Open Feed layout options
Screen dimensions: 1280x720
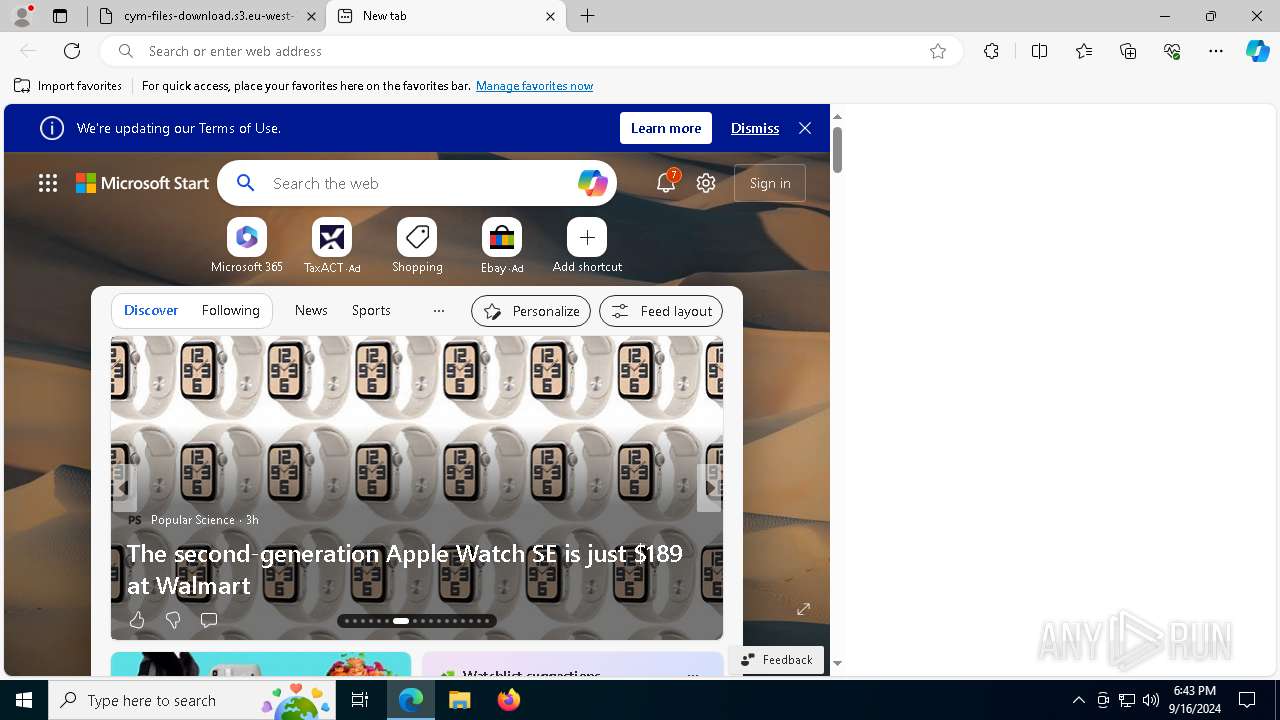pyautogui.click(x=661, y=311)
